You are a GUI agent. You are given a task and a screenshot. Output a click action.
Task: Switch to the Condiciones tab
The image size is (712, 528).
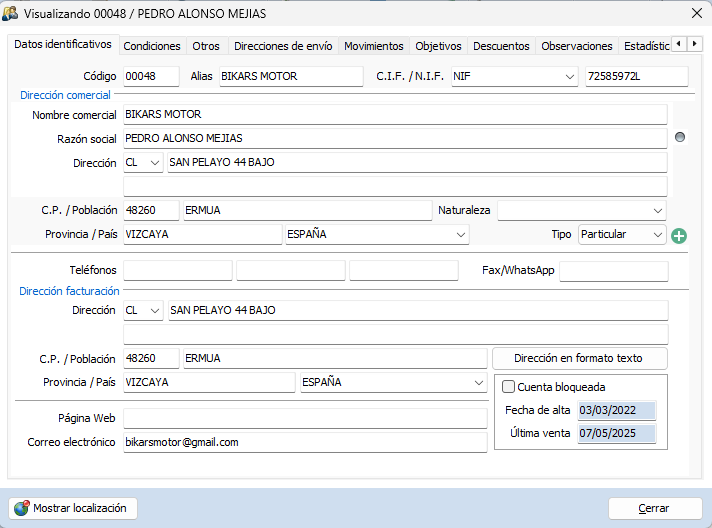pyautogui.click(x=152, y=46)
